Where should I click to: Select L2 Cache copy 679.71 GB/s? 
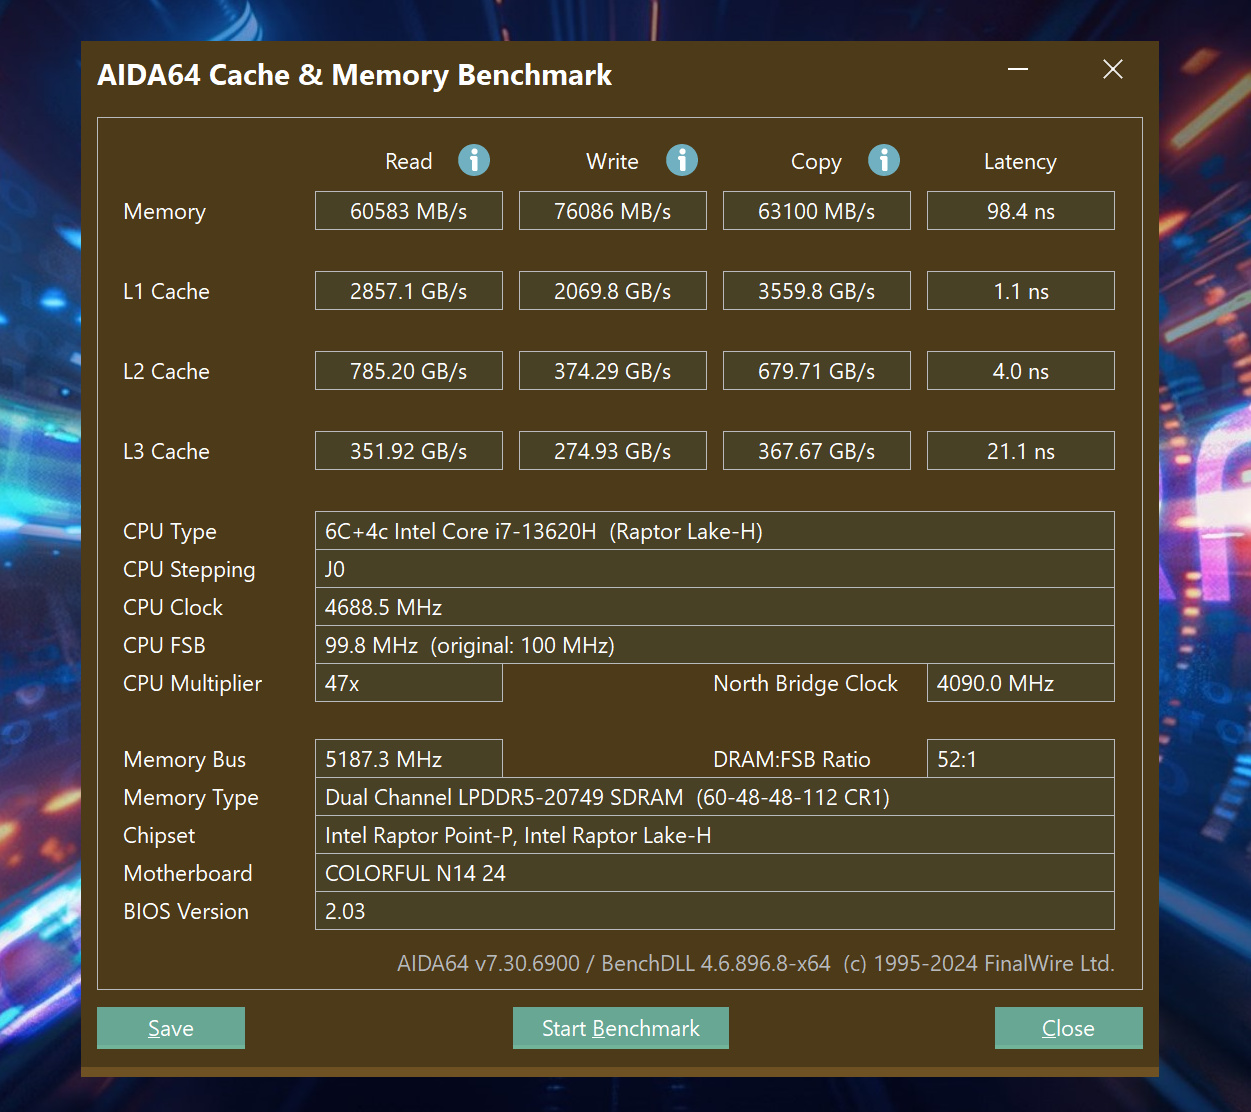pyautogui.click(x=817, y=371)
